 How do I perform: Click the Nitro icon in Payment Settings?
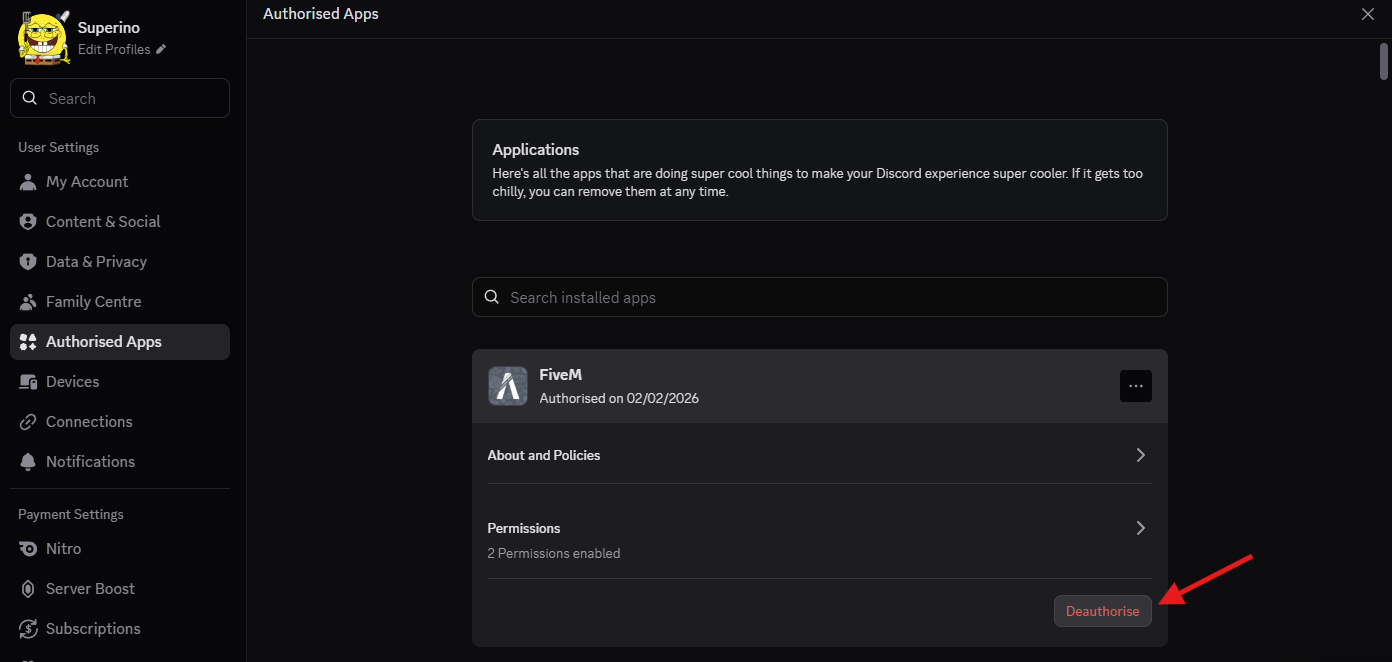coord(28,549)
